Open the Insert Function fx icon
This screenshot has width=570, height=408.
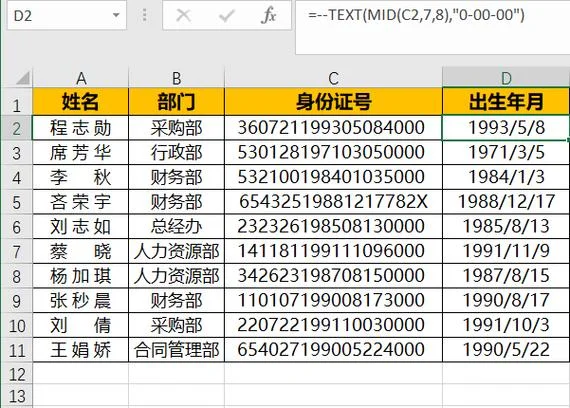coord(269,16)
